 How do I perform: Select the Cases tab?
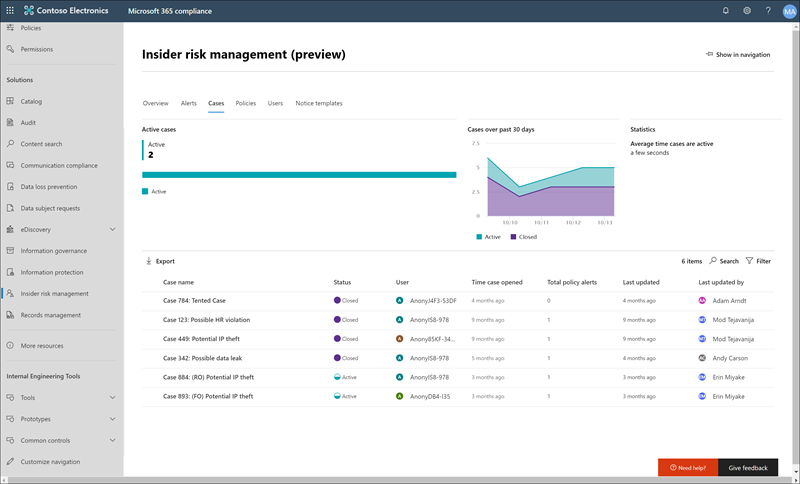[x=216, y=103]
